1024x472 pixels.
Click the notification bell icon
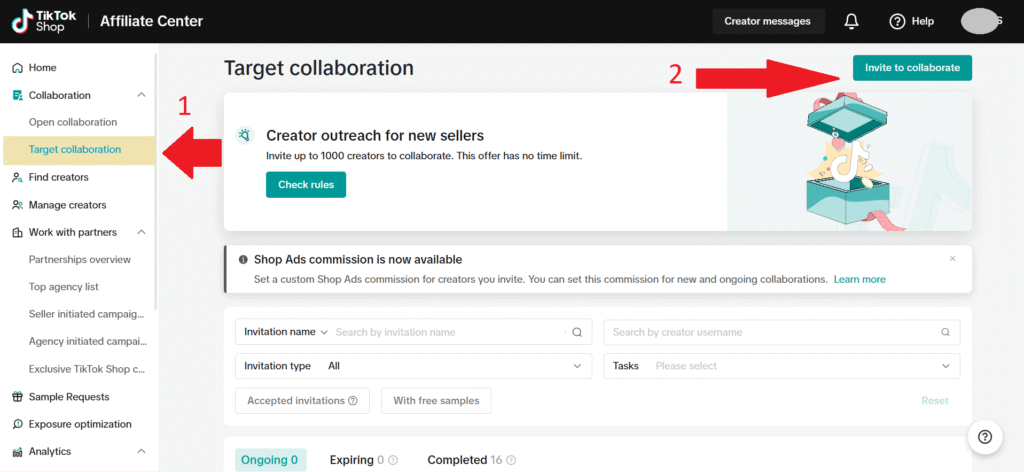point(851,21)
